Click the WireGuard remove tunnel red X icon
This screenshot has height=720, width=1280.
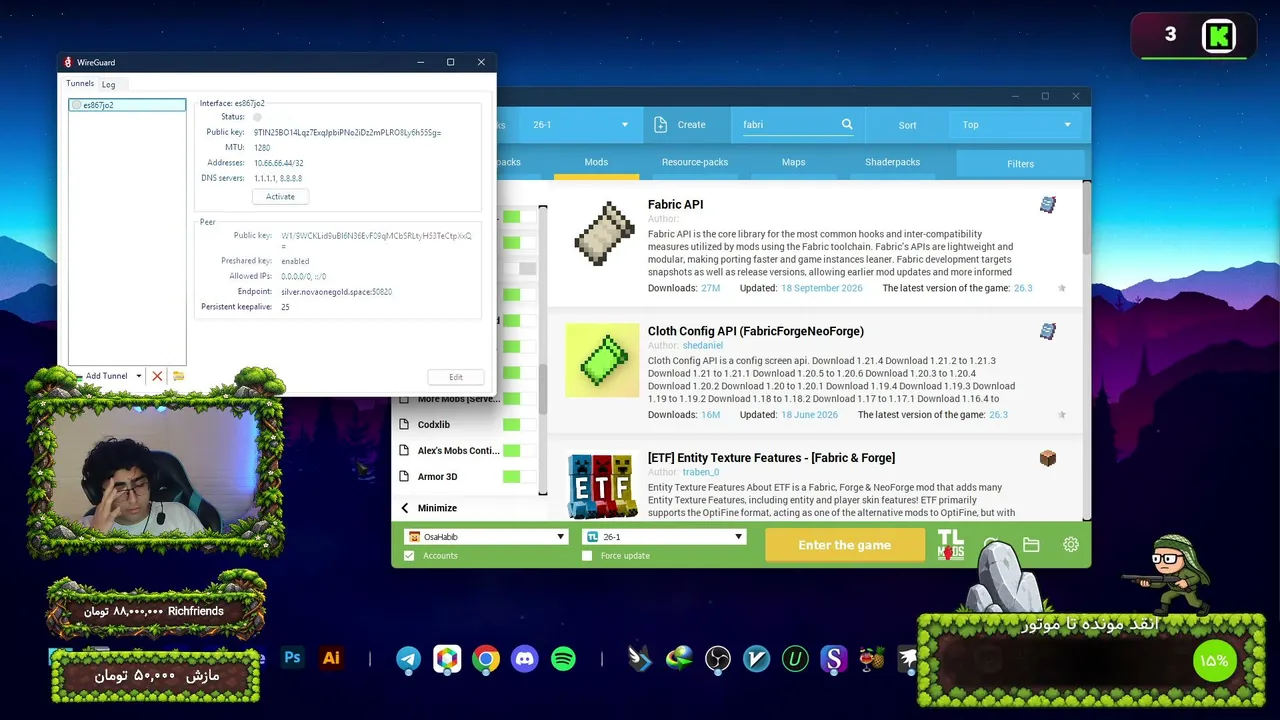coord(157,376)
